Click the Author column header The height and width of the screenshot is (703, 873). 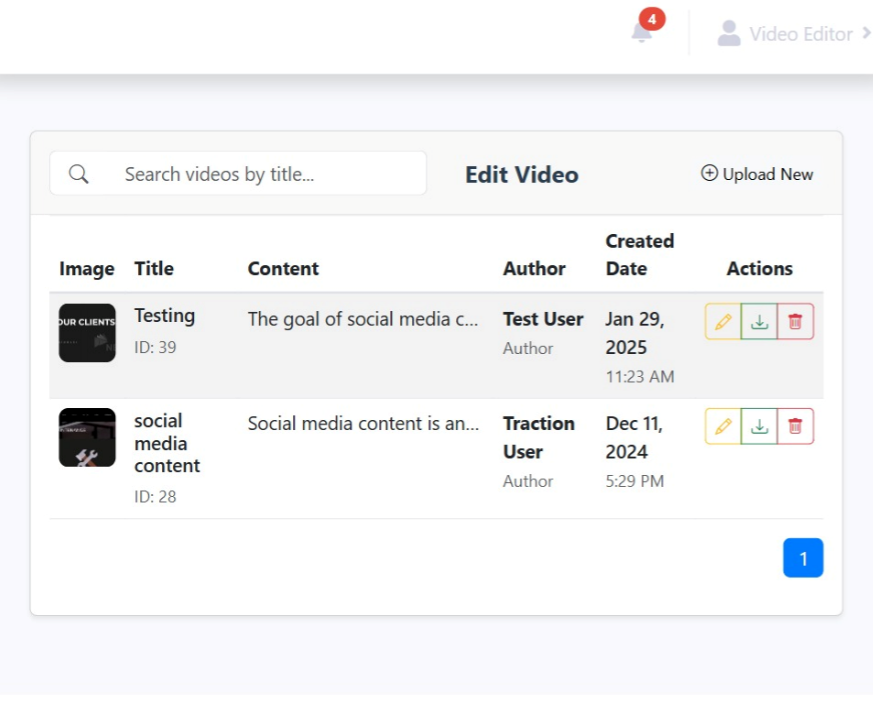[534, 268]
